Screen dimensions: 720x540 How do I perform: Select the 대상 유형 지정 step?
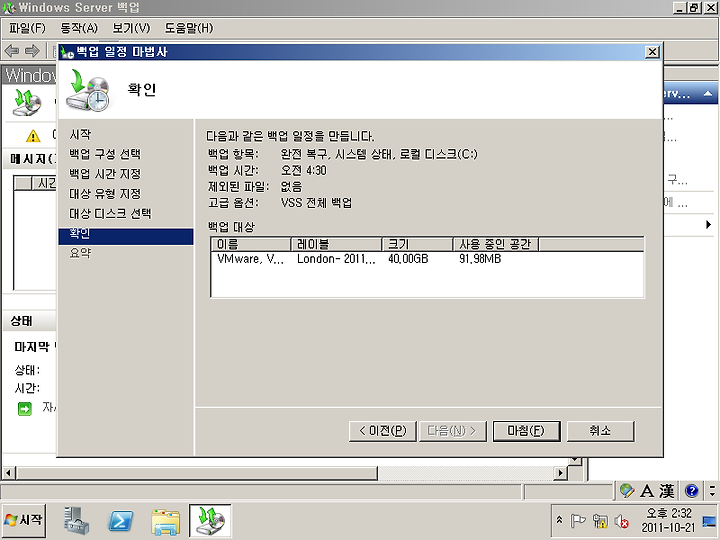click(x=105, y=194)
